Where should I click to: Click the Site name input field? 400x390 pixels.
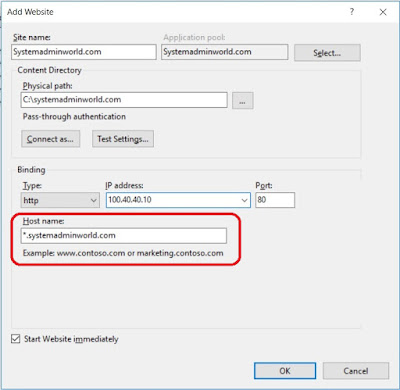tap(84, 52)
